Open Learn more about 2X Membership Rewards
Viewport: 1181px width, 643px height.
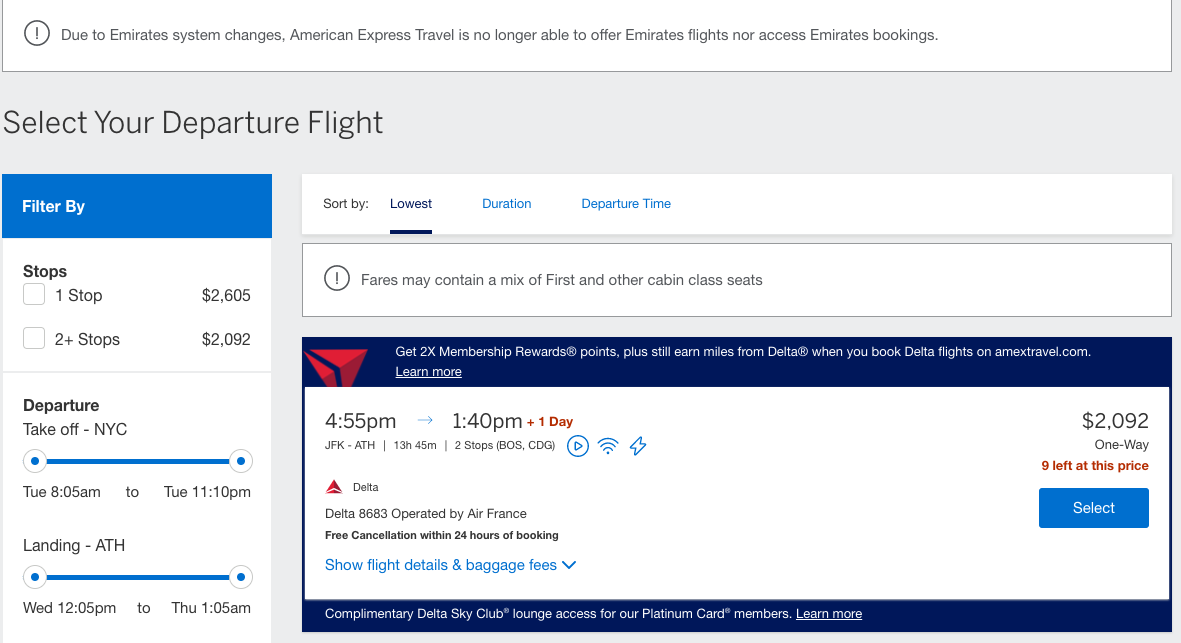[428, 372]
